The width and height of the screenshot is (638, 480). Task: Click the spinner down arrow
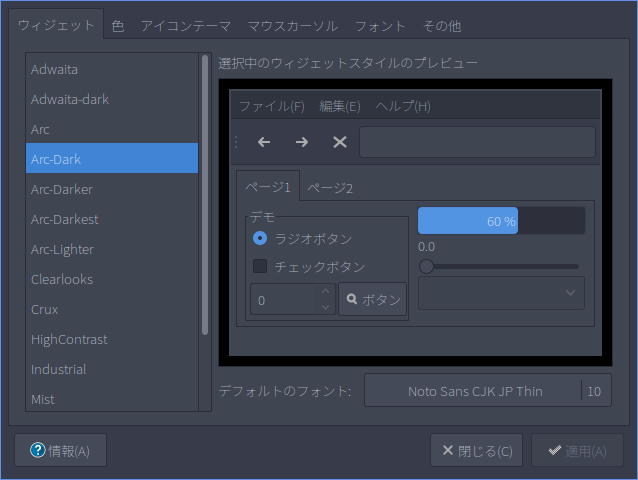325,307
